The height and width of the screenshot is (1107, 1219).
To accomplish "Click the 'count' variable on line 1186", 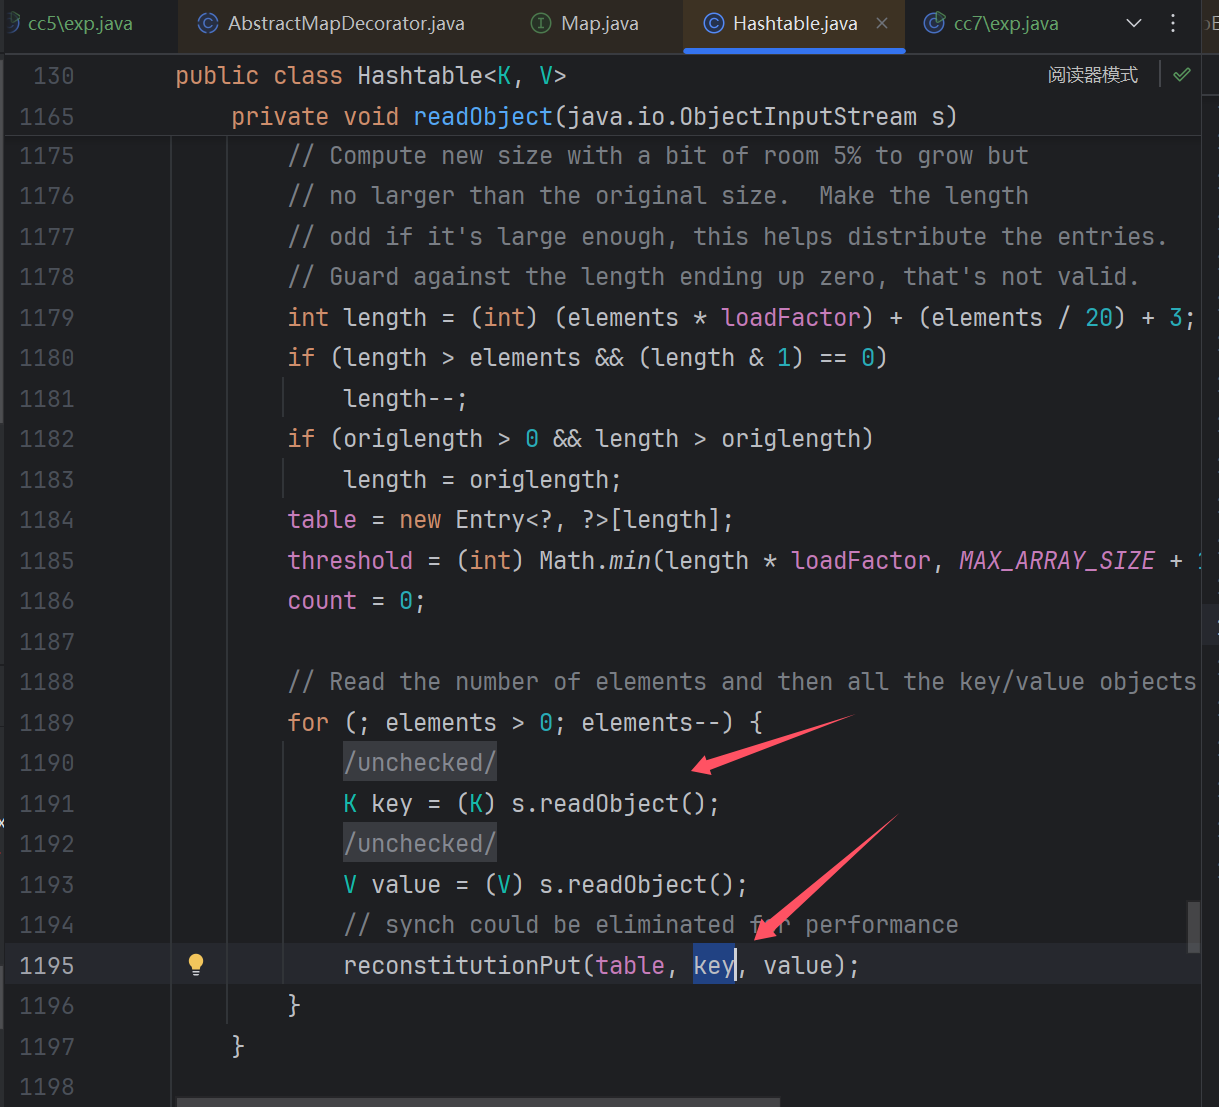I will [322, 601].
